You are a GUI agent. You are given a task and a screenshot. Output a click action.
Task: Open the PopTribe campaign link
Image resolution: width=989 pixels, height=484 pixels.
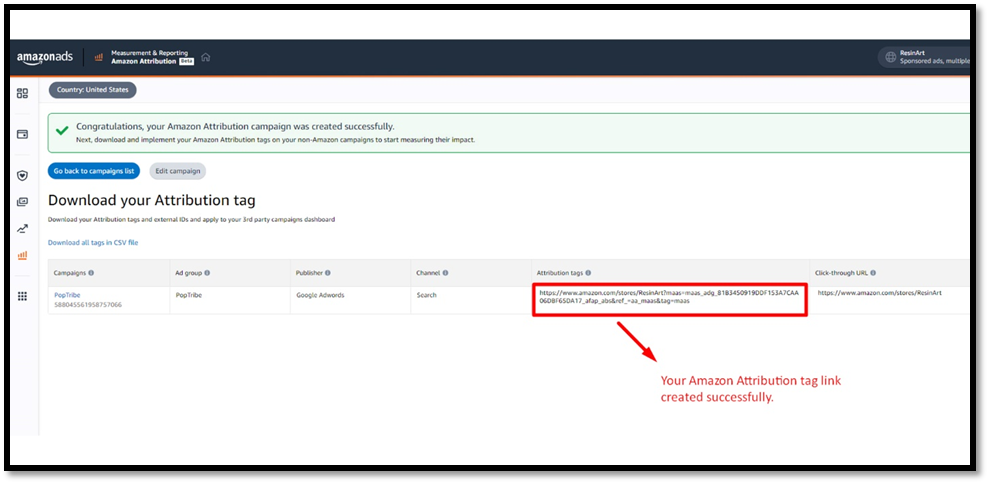67,295
